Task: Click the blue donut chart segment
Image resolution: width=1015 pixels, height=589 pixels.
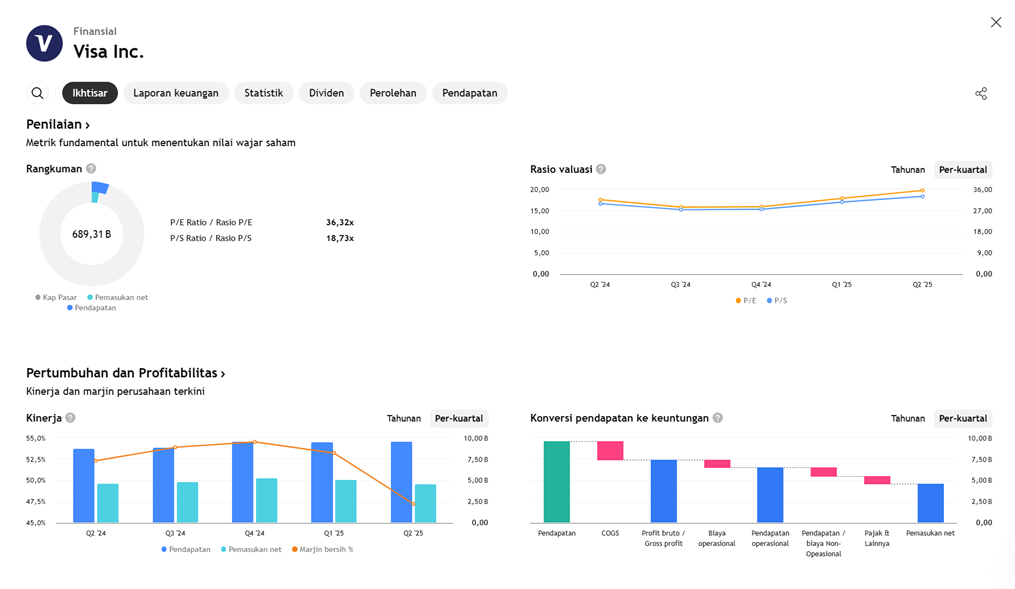Action: click(100, 188)
